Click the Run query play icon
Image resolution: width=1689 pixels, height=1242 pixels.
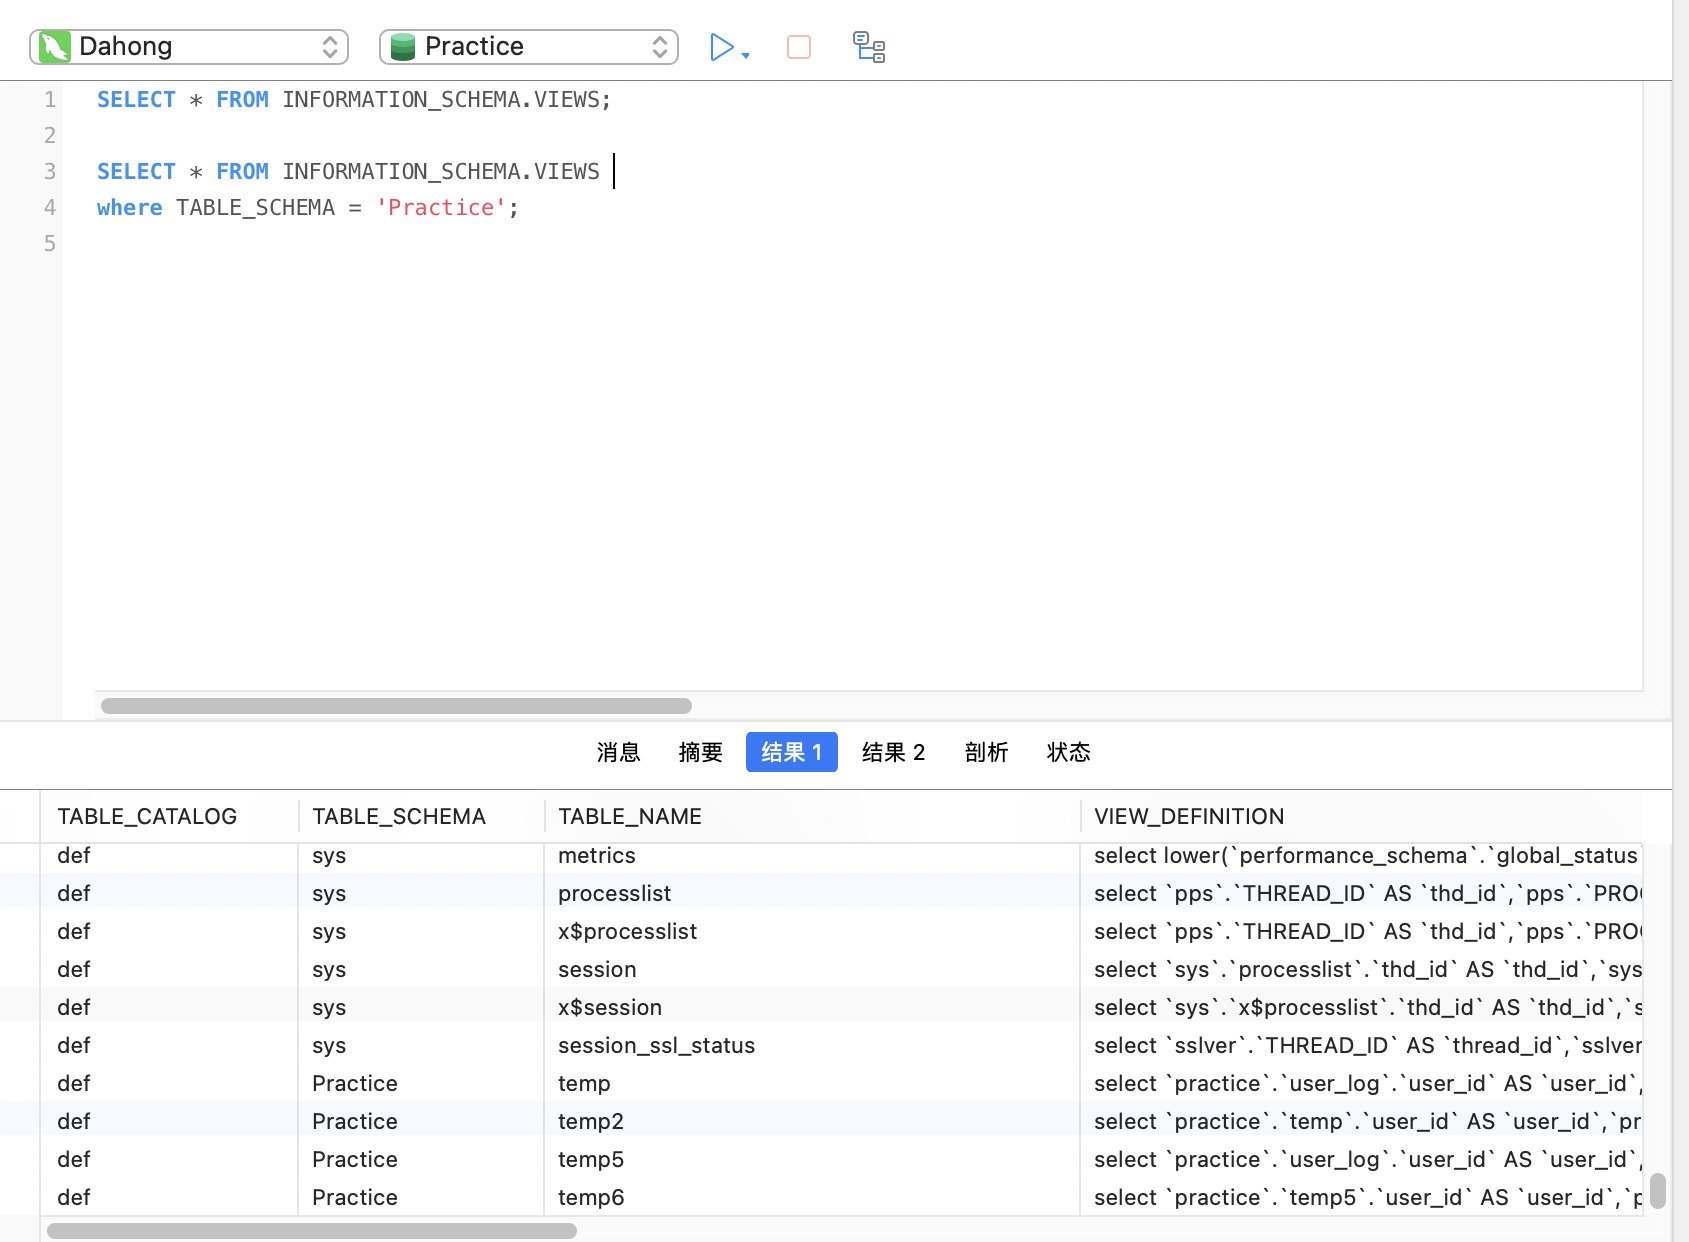[721, 47]
